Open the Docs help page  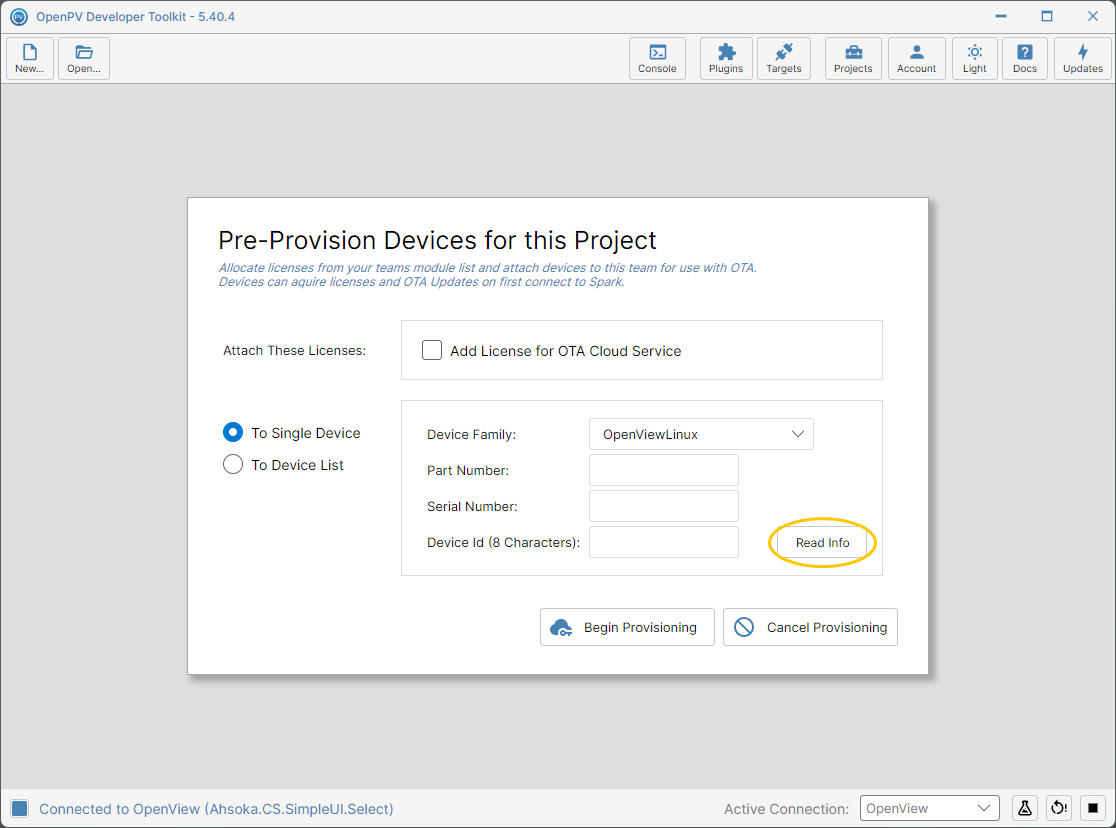[x=1025, y=58]
